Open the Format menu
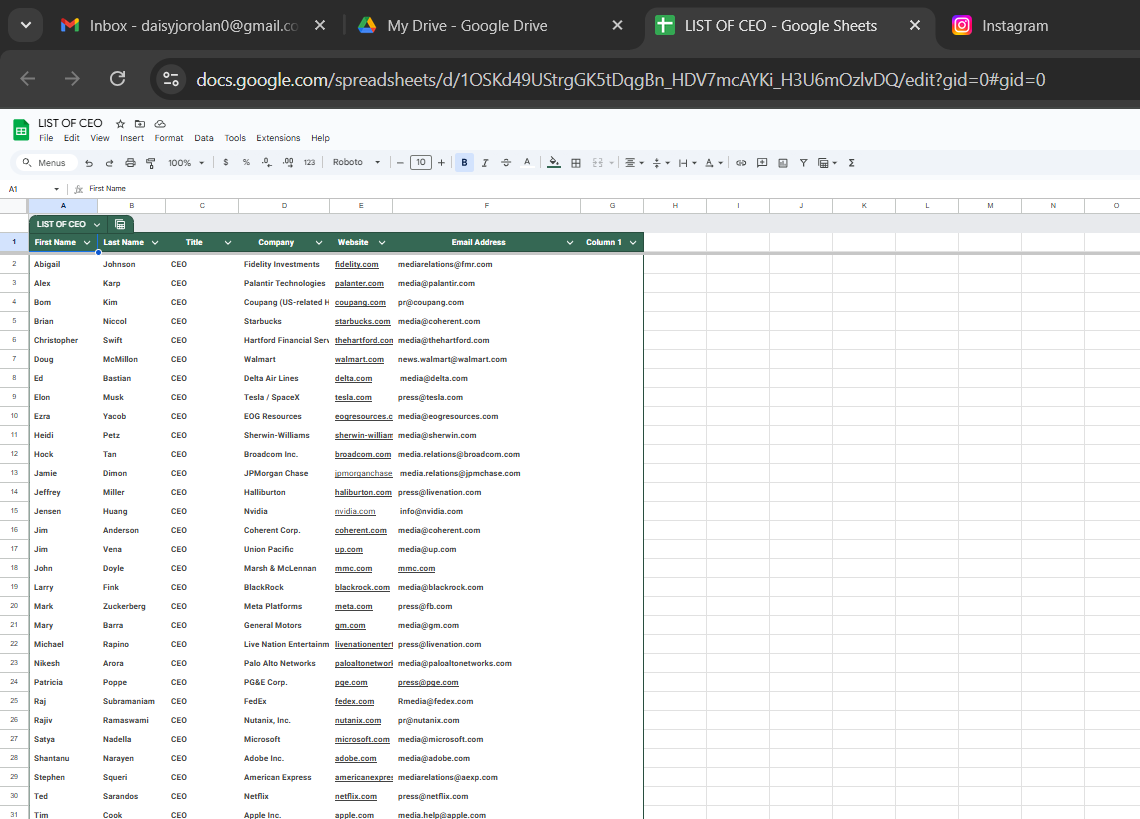The image size is (1140, 819). click(169, 138)
